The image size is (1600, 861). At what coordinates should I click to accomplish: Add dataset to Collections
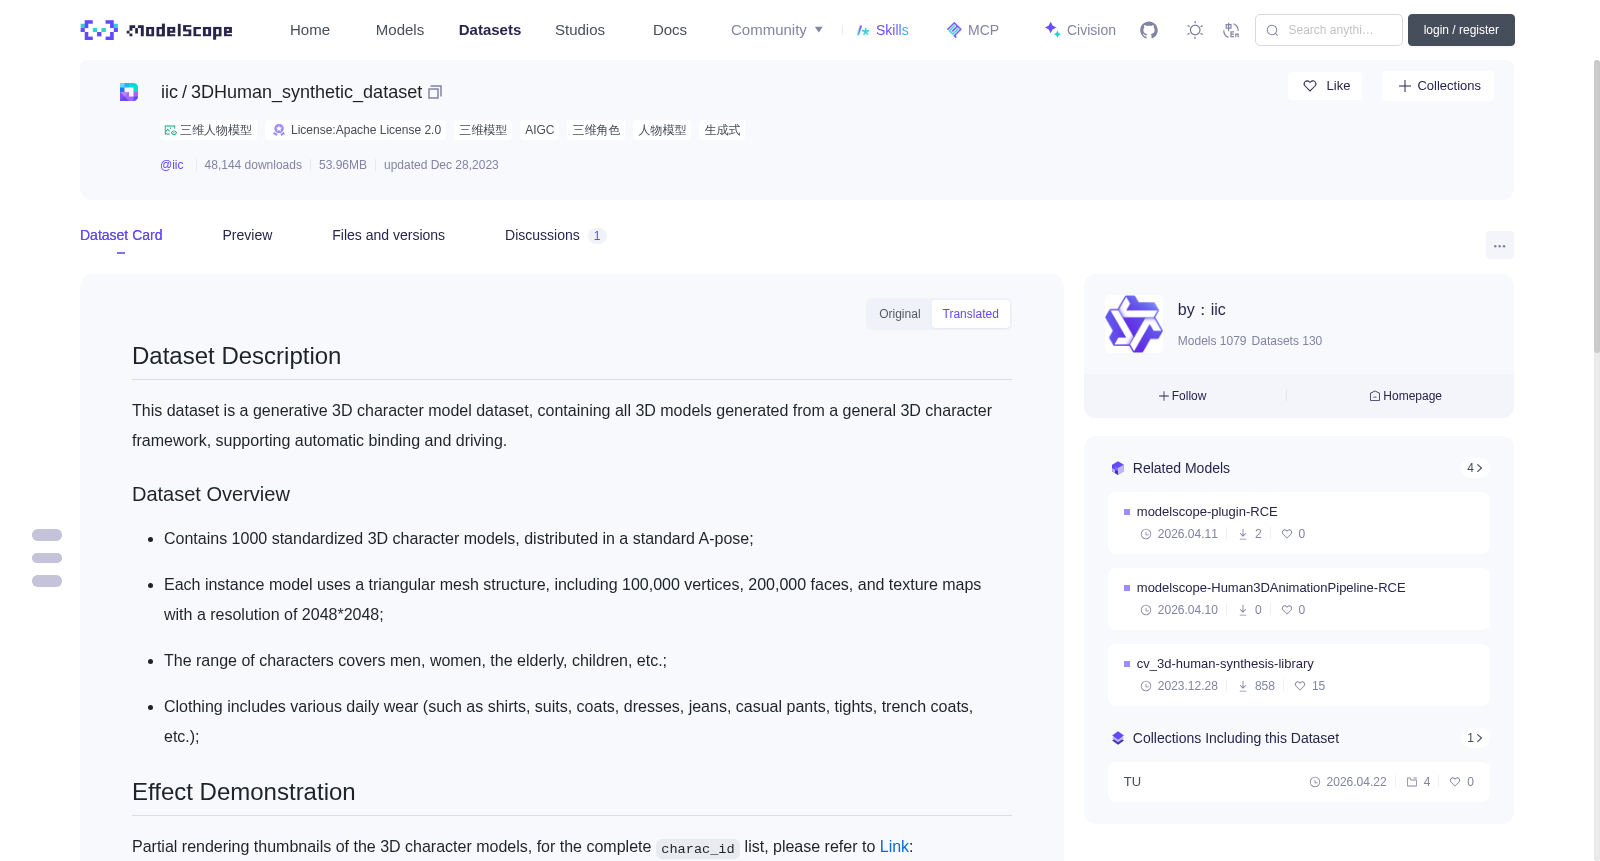(1438, 86)
